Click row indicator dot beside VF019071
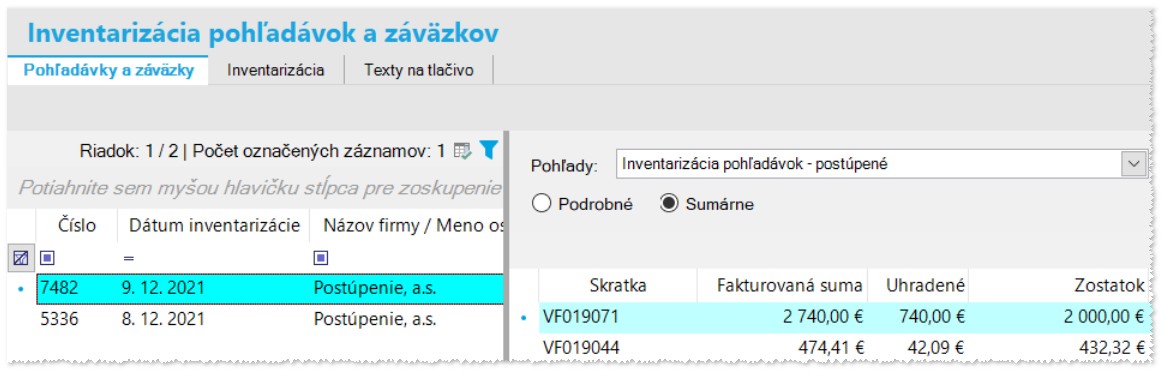The width and height of the screenshot is (1167, 376). 524,318
